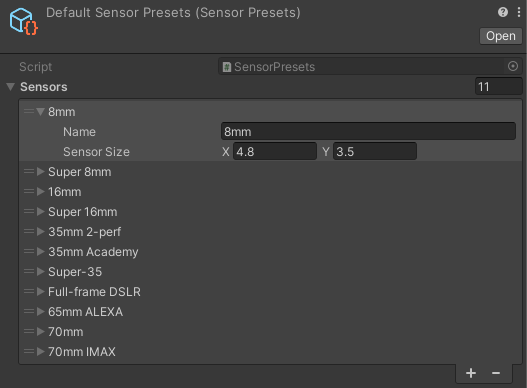Add a new sensor with plus button
Image resolution: width=527 pixels, height=388 pixels.
tap(471, 373)
